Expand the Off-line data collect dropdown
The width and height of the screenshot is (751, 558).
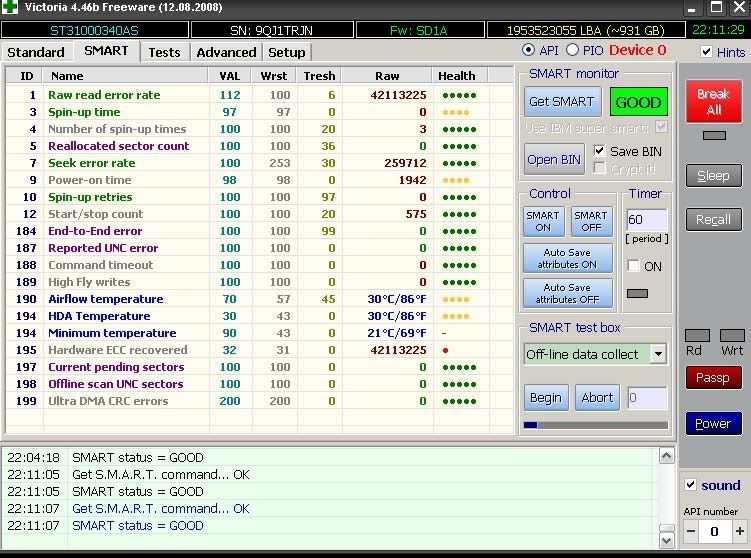657,354
